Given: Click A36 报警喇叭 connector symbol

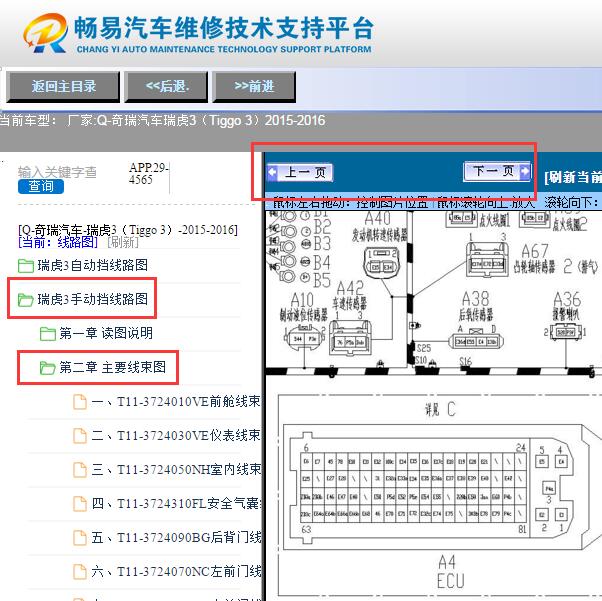Looking at the screenshot, I should coord(565,332).
